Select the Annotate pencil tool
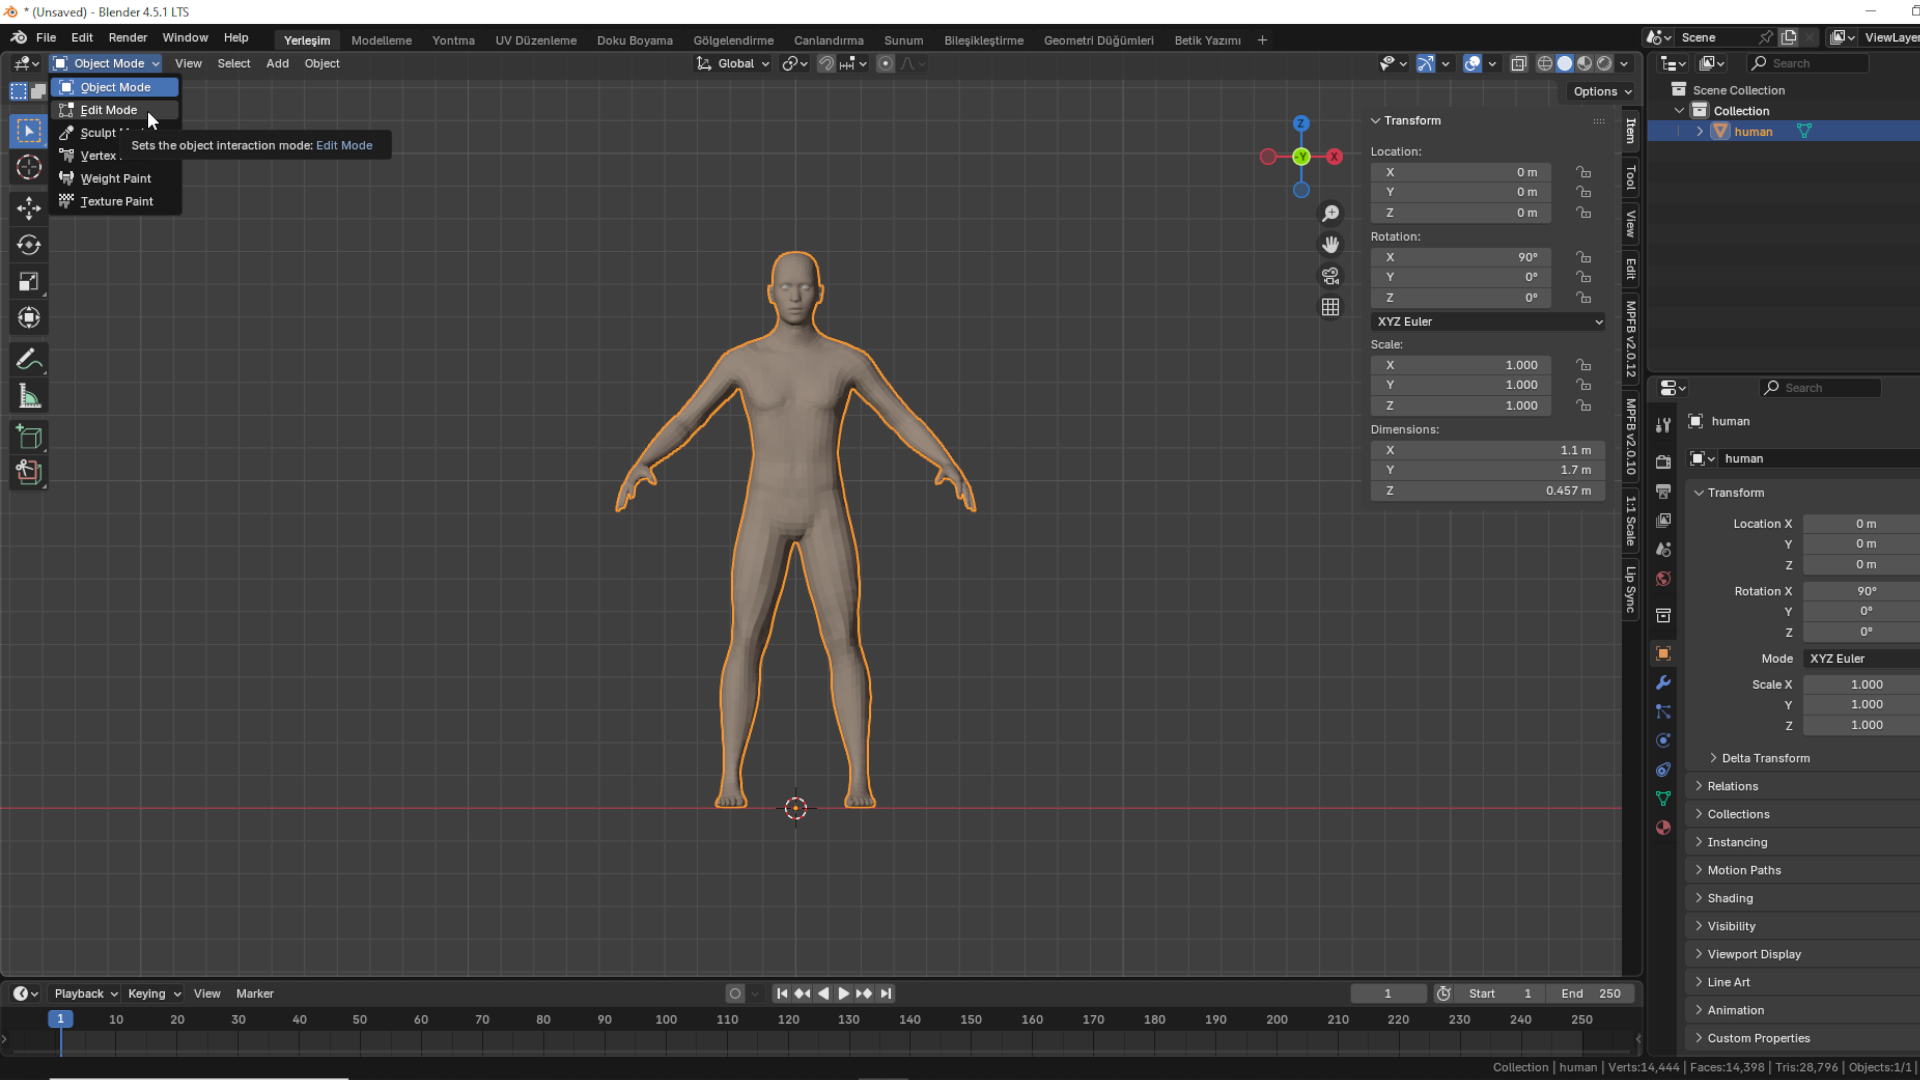Image resolution: width=1920 pixels, height=1080 pixels. coord(29,360)
